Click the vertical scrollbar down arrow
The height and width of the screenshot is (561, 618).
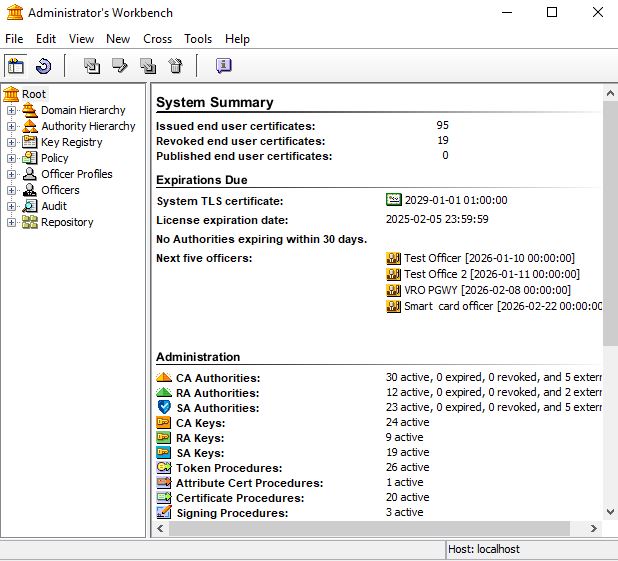point(610,513)
